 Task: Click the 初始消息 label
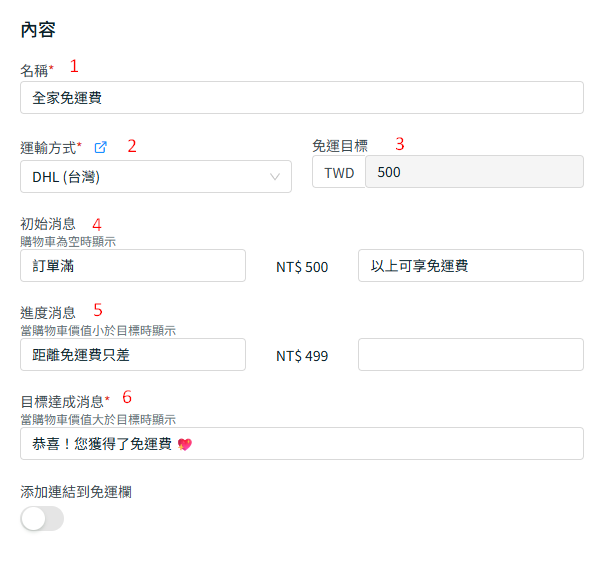[x=48, y=224]
